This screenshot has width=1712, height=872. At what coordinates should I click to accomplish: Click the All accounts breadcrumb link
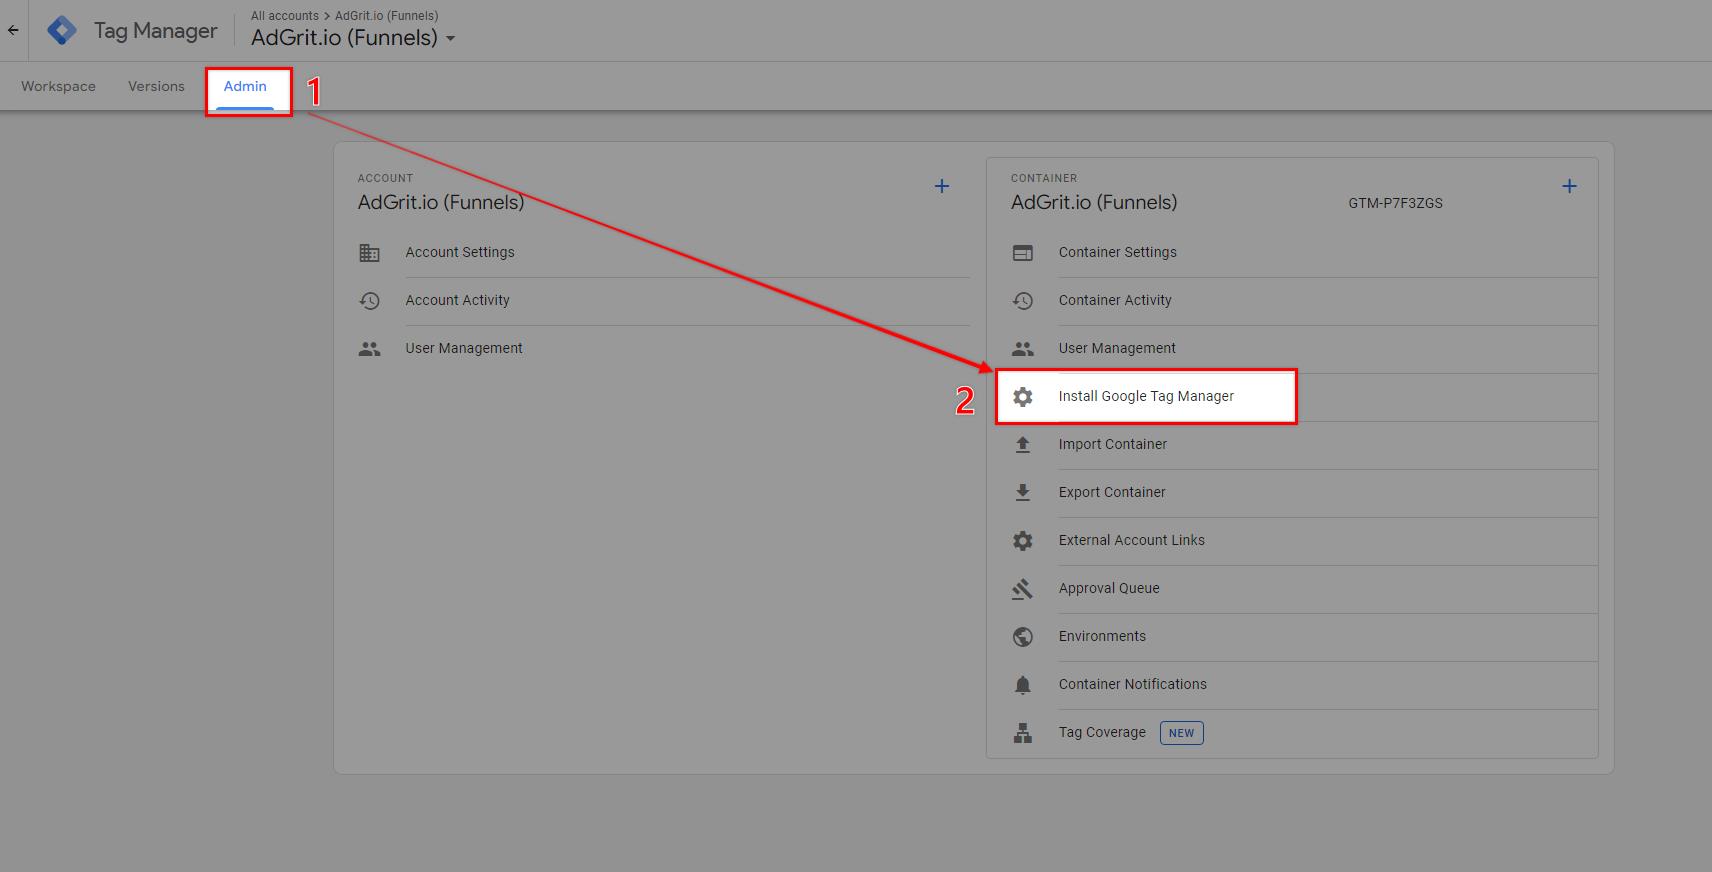(x=284, y=15)
